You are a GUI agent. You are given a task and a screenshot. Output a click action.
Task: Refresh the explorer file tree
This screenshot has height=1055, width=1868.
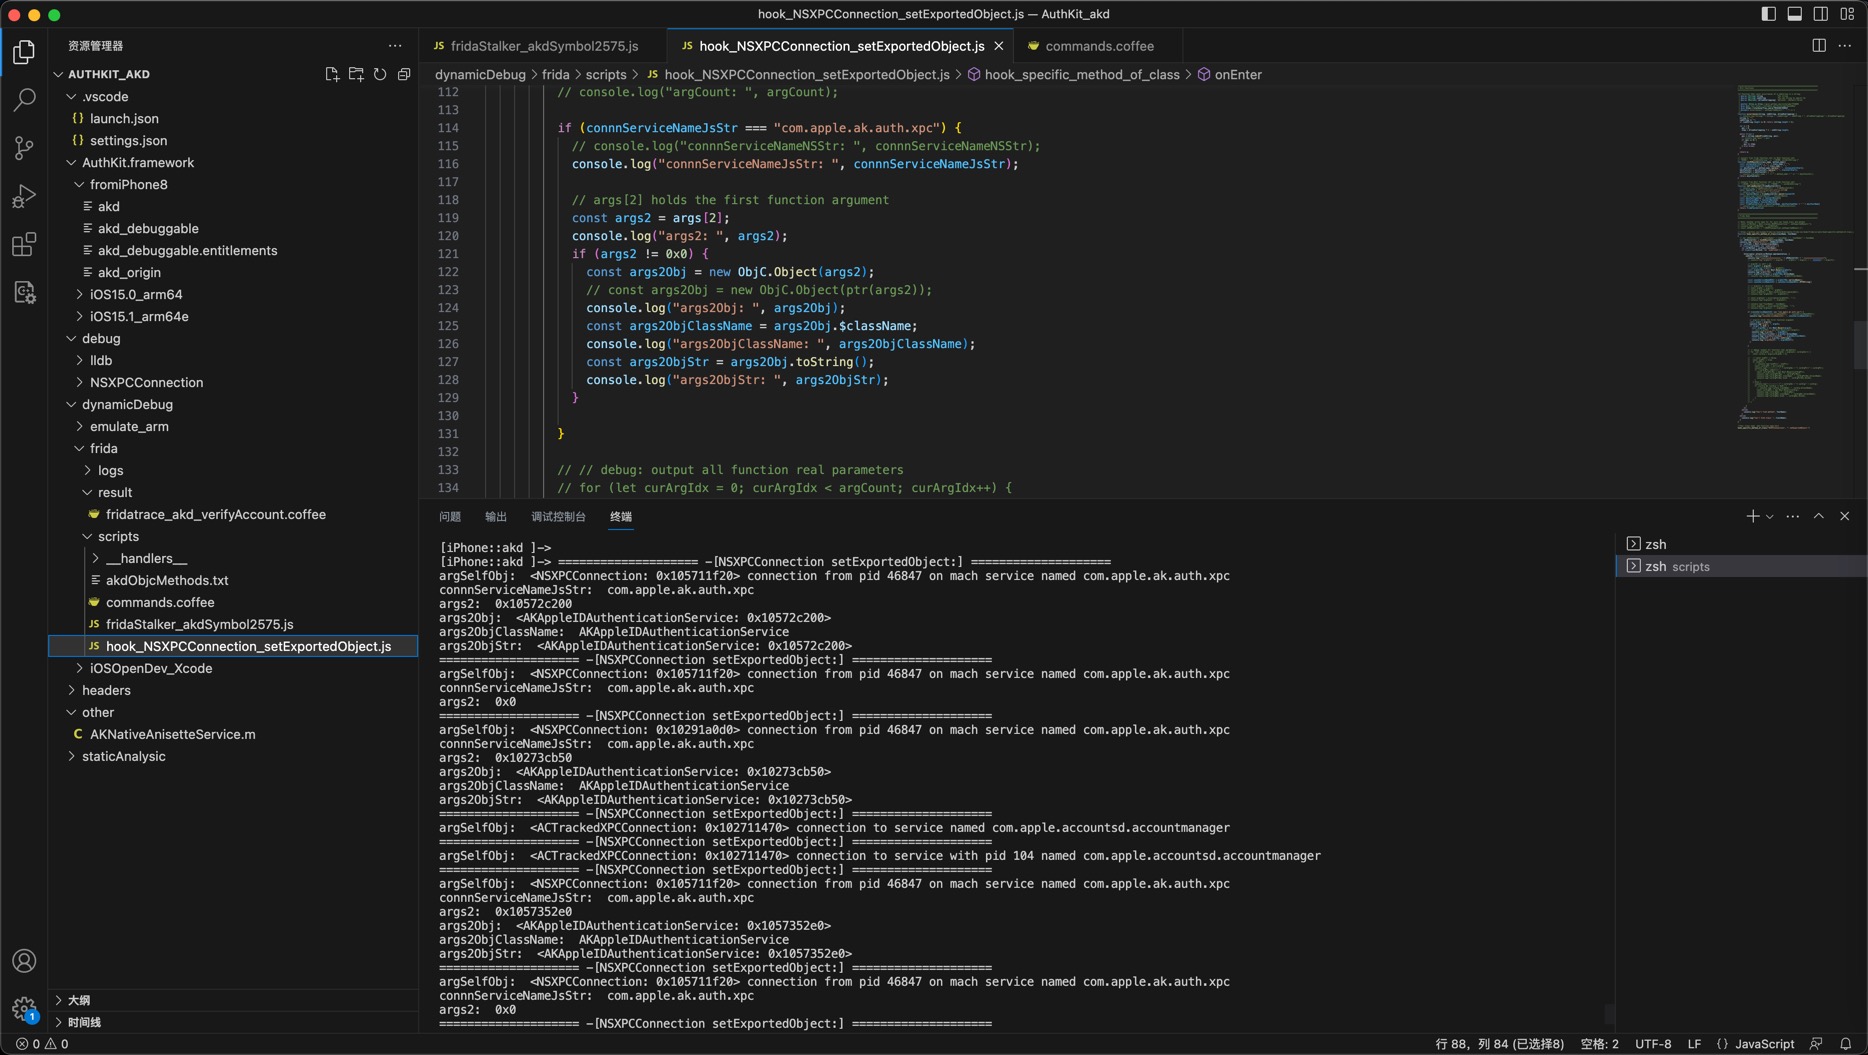380,74
